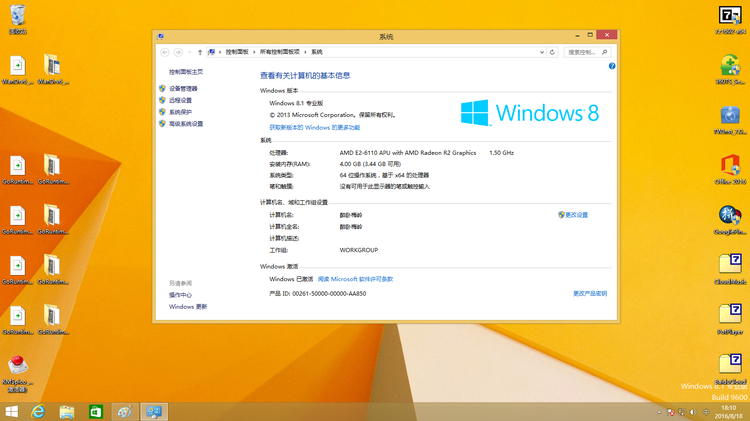Open the 360TS Security installer desktop icon
The image size is (750, 421).
tap(730, 70)
